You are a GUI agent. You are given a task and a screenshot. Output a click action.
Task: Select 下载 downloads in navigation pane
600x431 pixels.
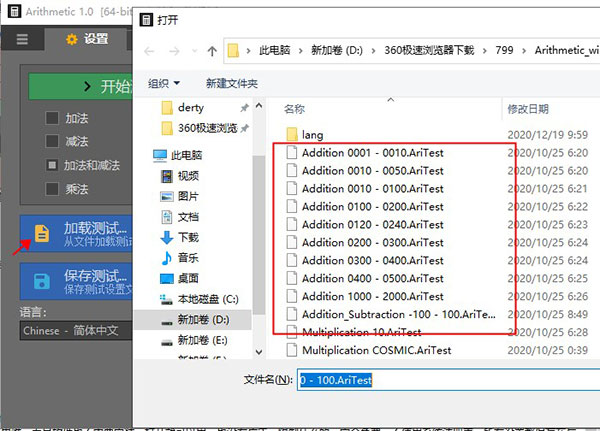[187, 237]
